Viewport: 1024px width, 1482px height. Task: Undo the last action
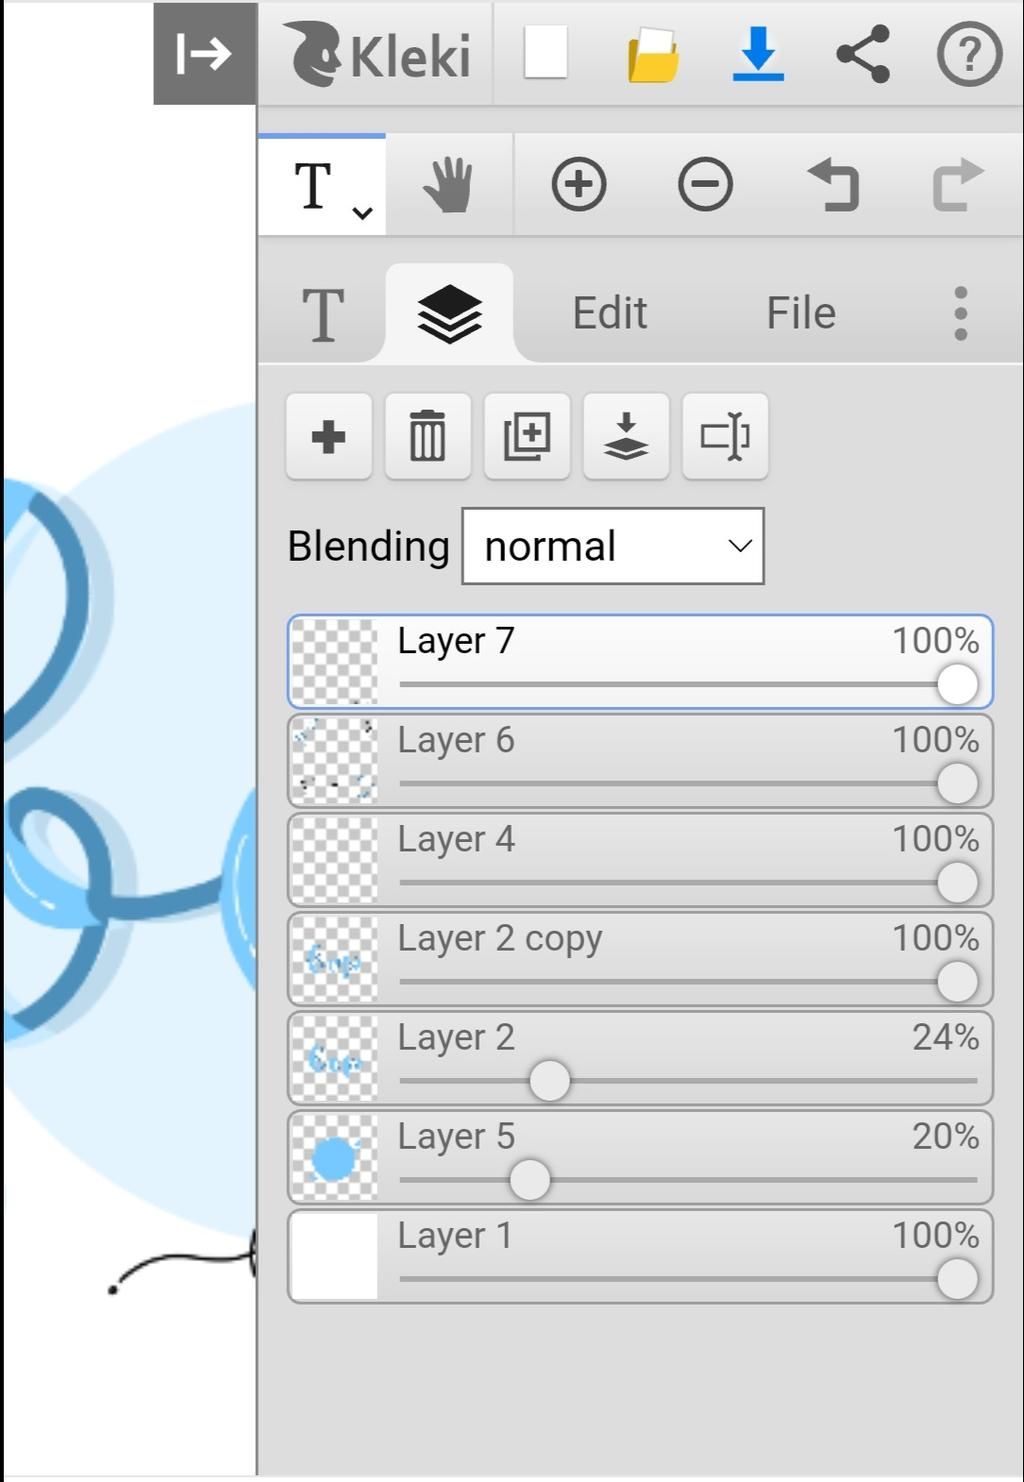click(833, 185)
